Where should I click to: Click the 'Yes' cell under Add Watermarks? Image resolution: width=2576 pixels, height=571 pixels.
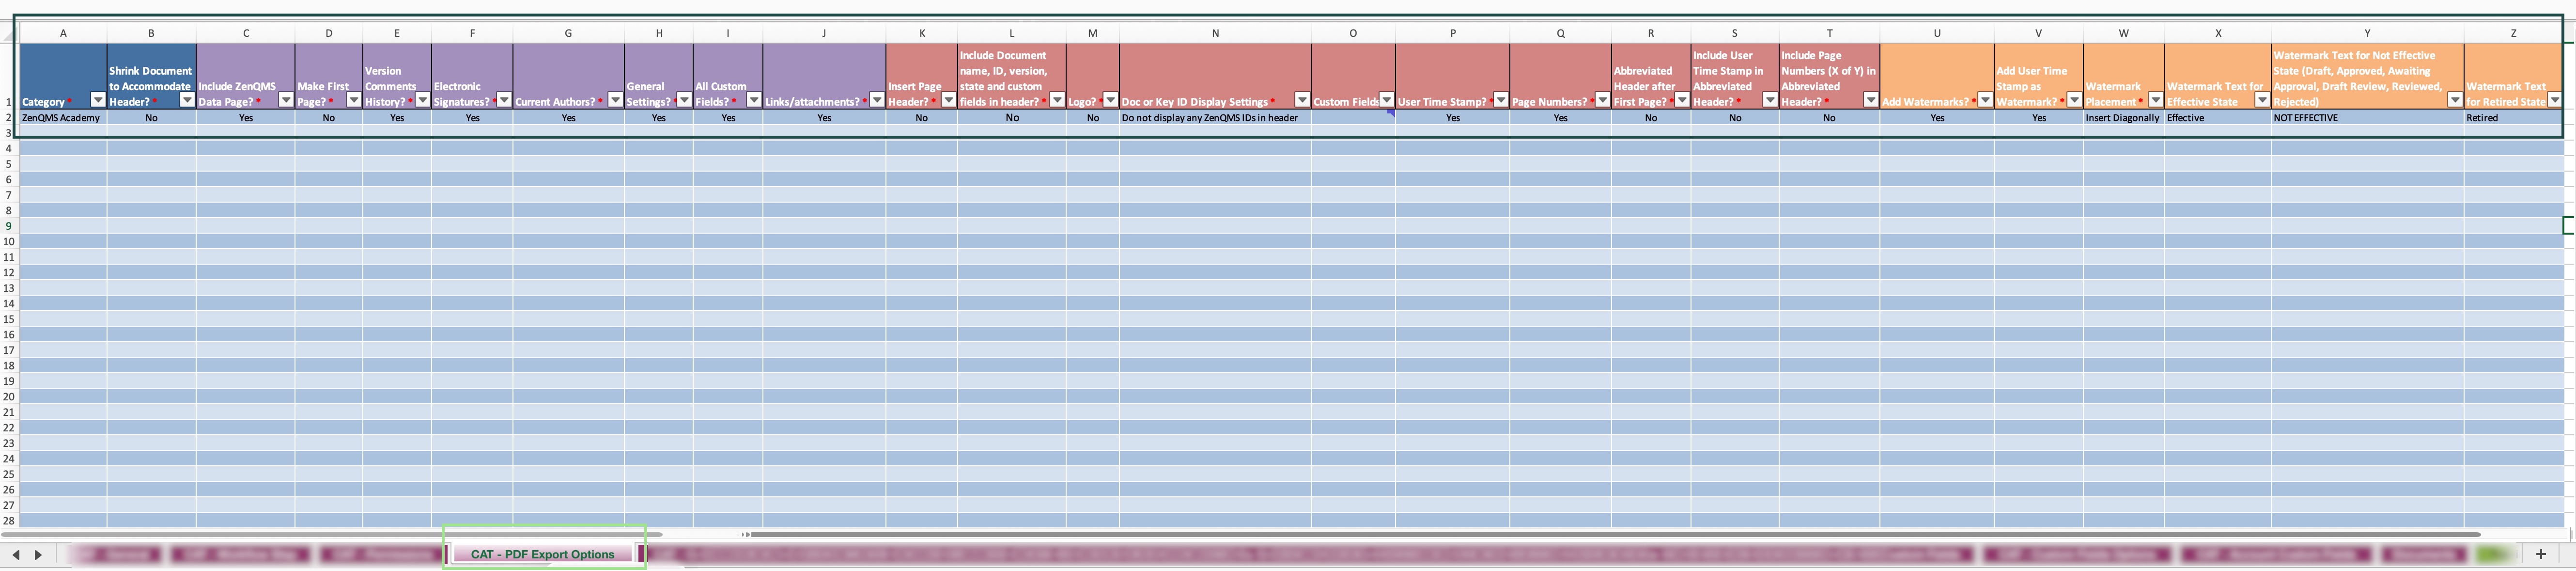tap(1936, 118)
